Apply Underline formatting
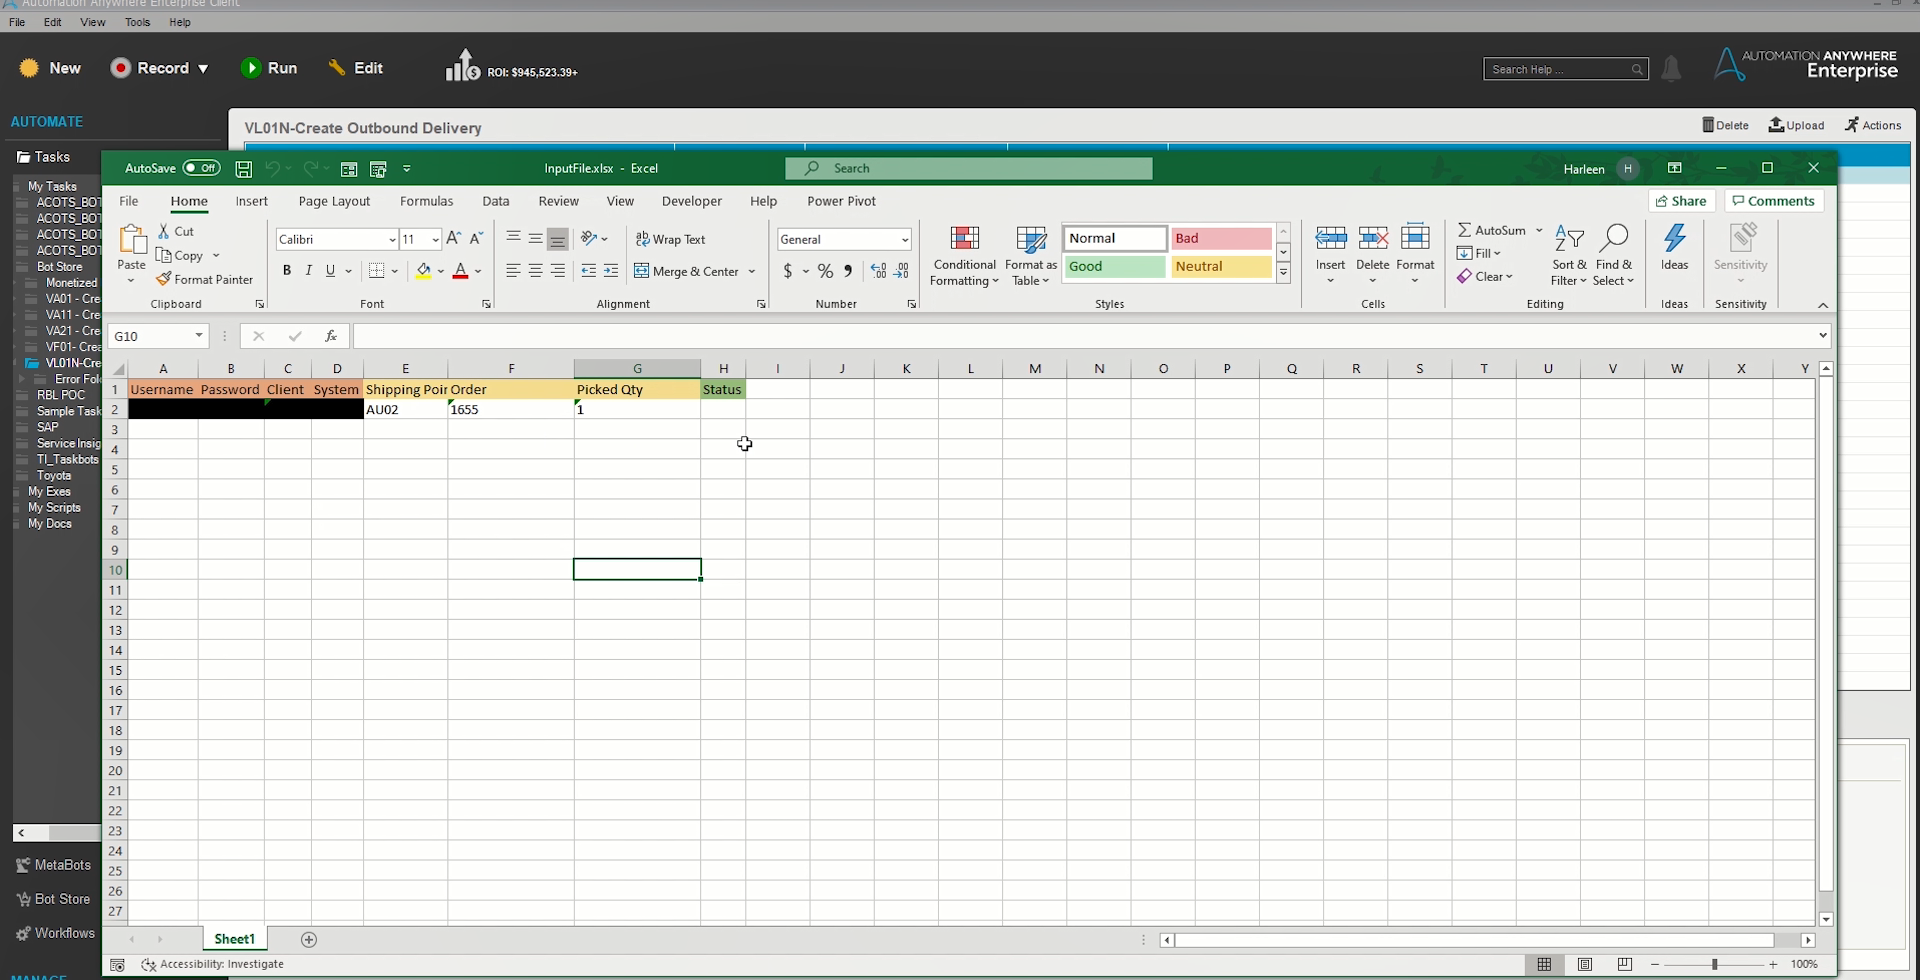This screenshot has width=1920, height=980. pyautogui.click(x=330, y=271)
